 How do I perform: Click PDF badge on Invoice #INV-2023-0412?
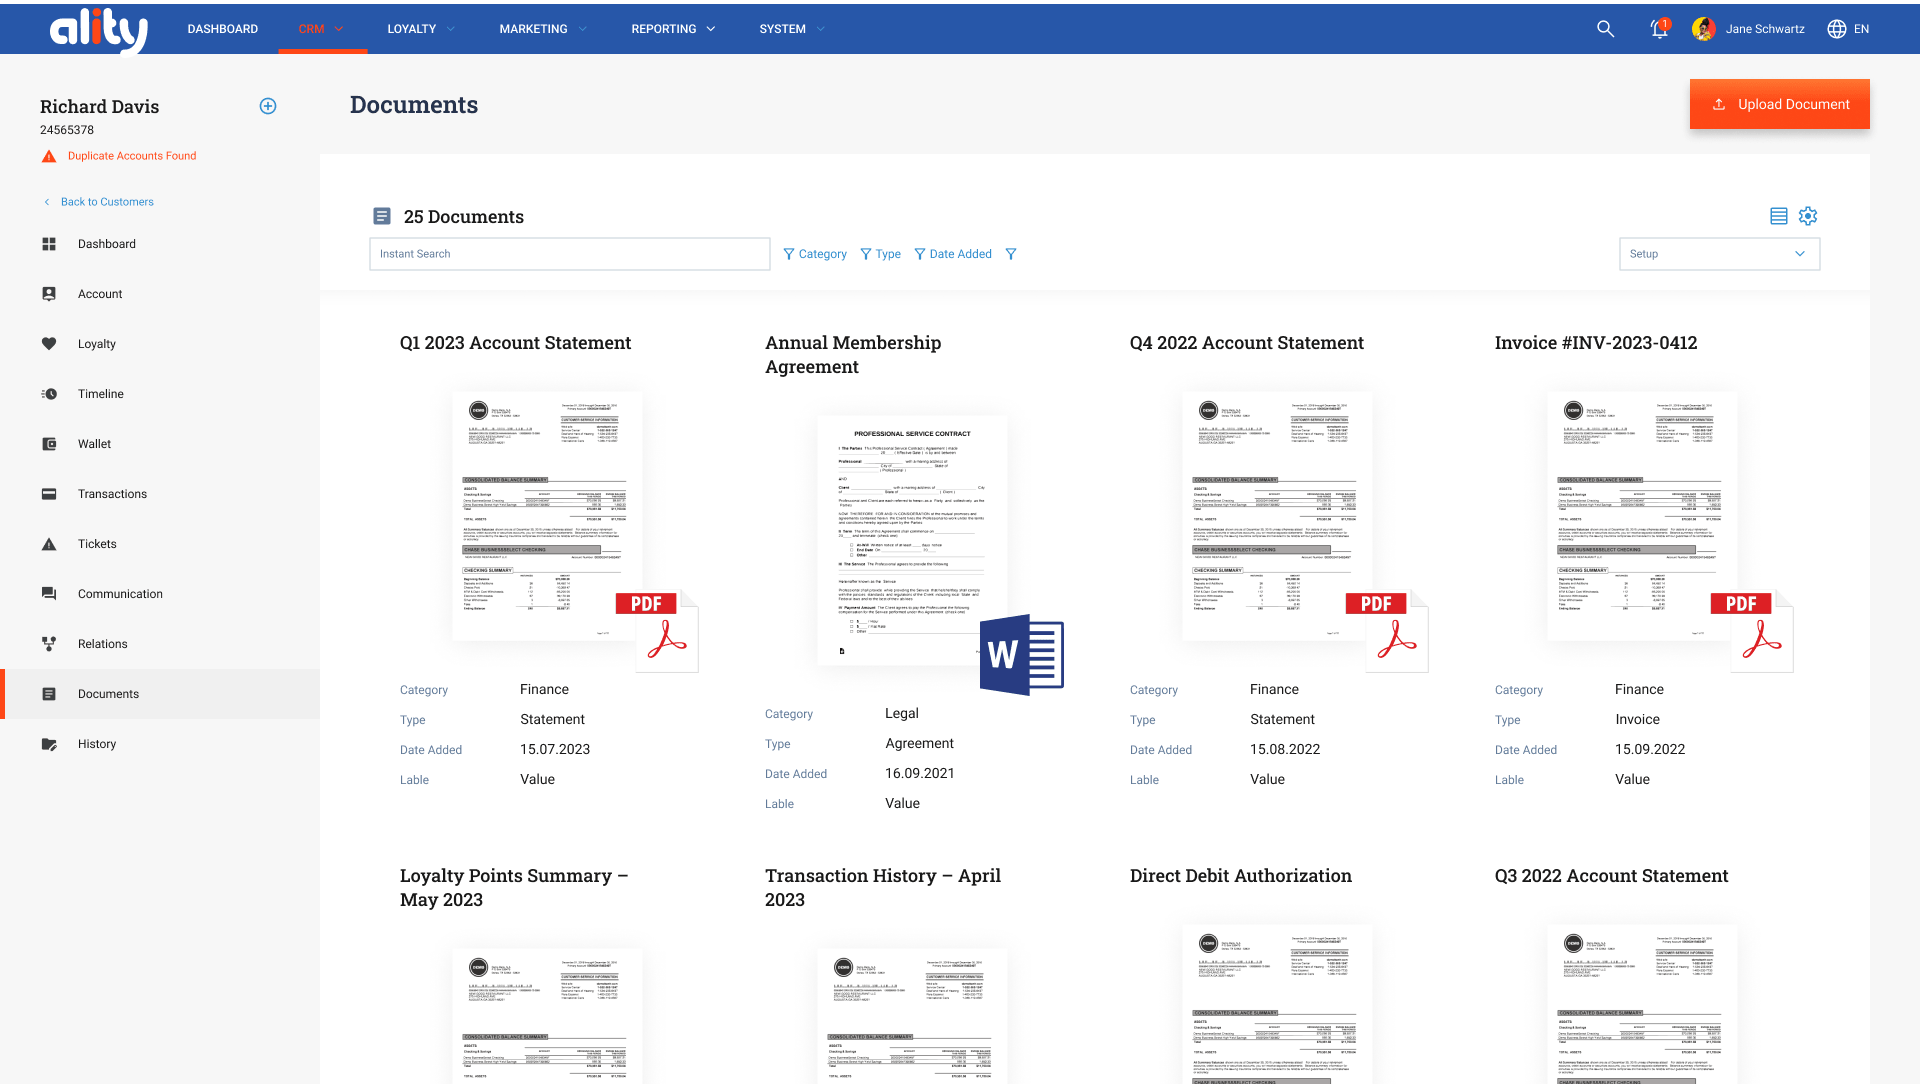click(1752, 631)
